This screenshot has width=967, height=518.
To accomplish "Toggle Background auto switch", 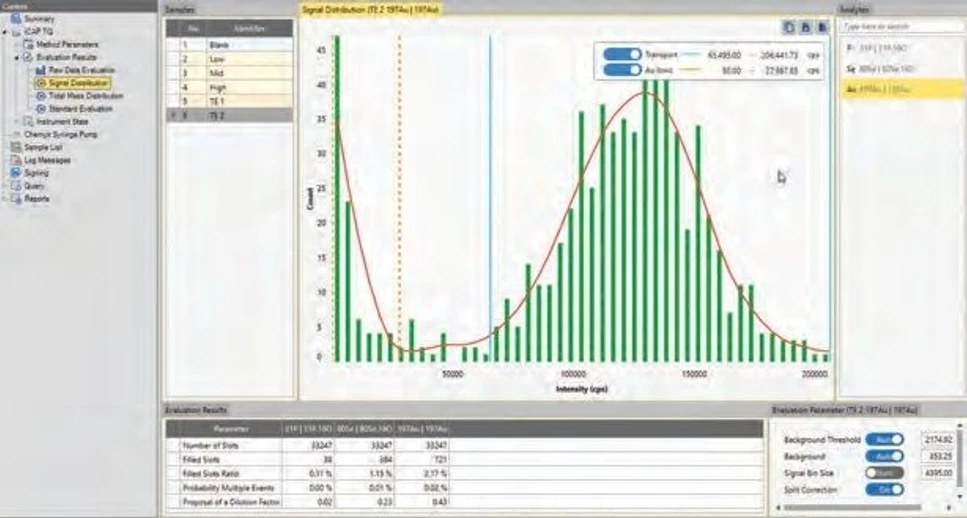I will pyautogui.click(x=884, y=456).
